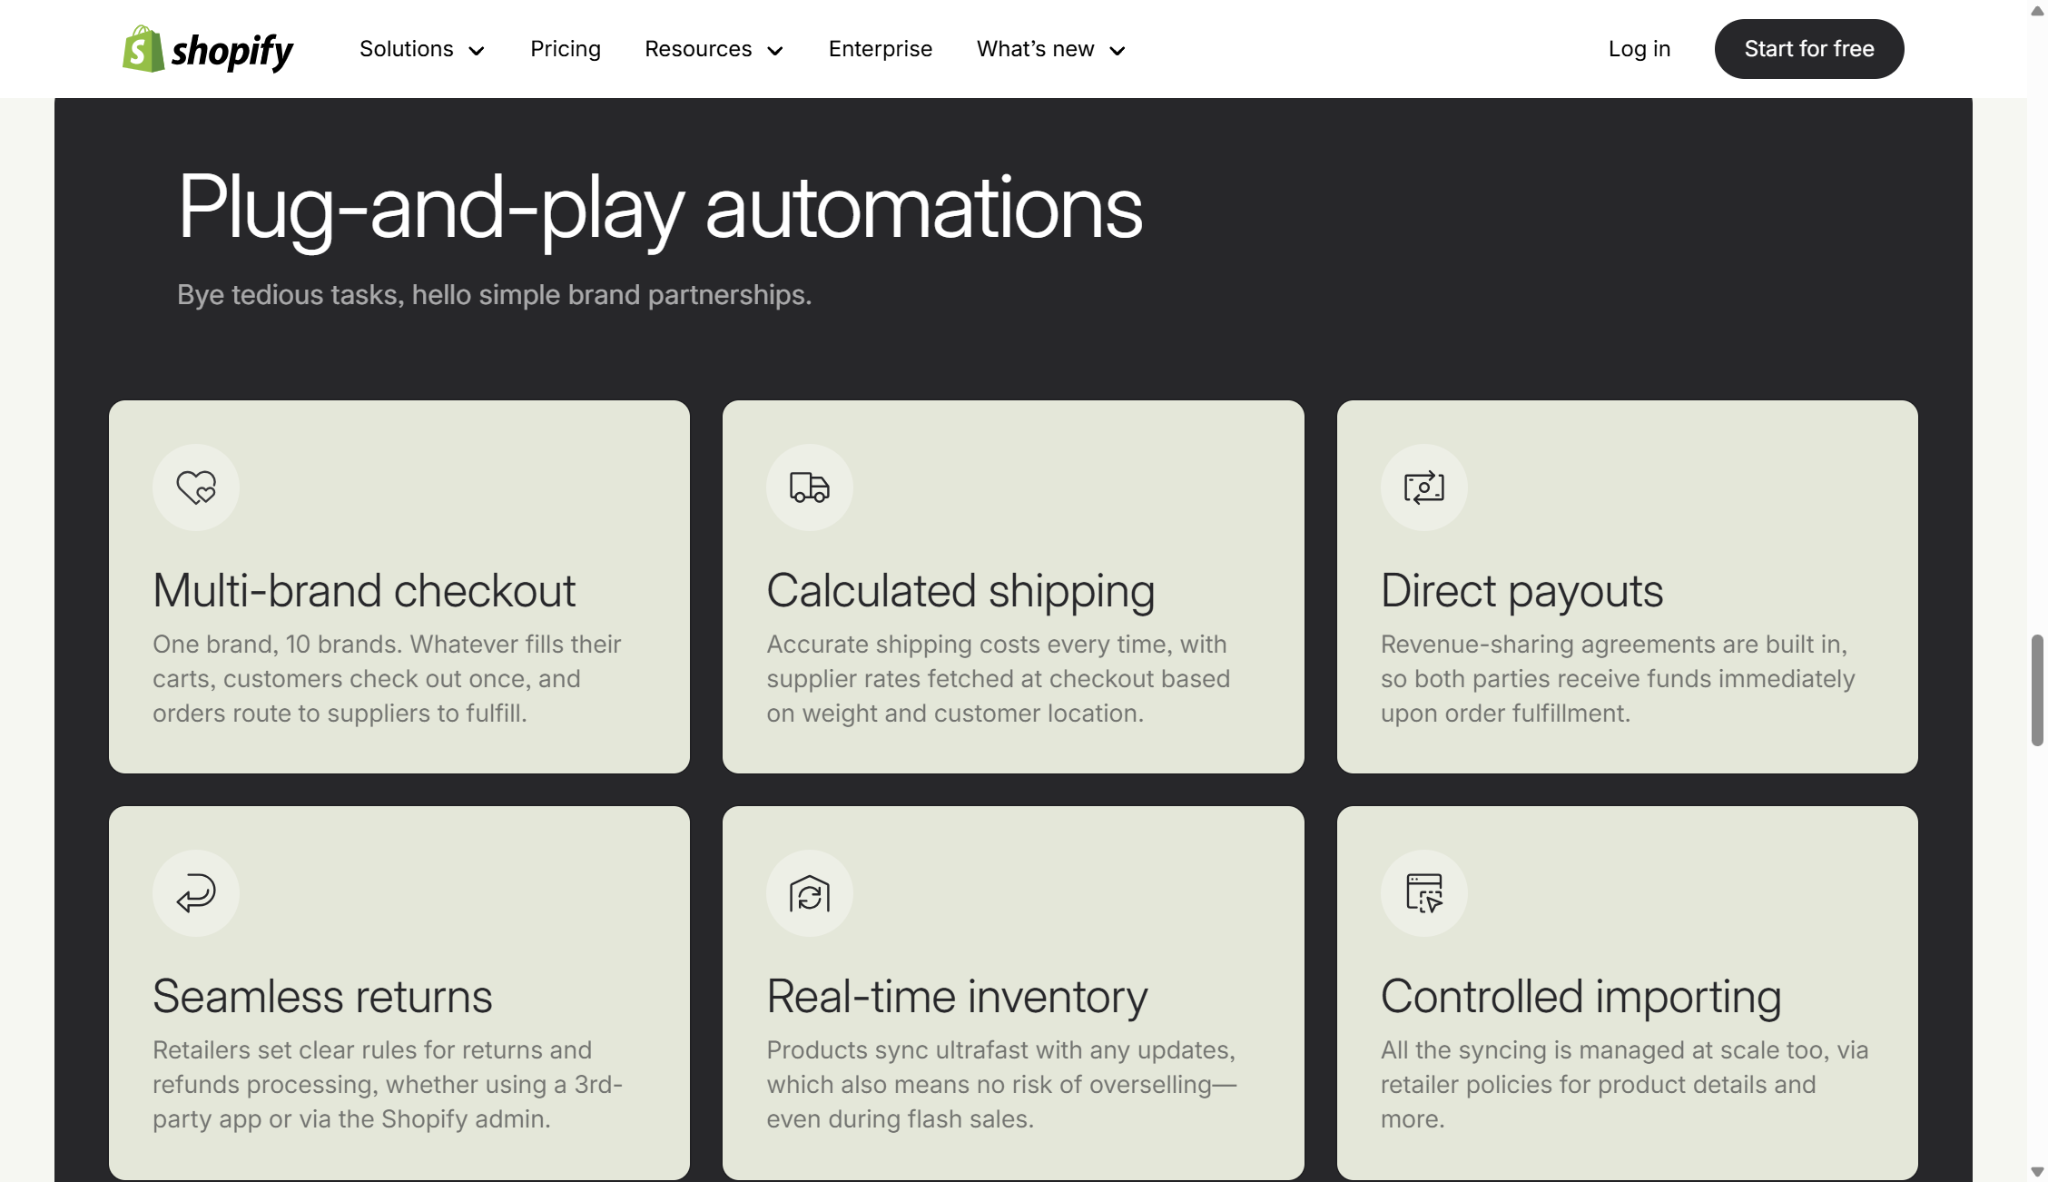Click the Log in link
This screenshot has width=2048, height=1182.
(x=1638, y=49)
